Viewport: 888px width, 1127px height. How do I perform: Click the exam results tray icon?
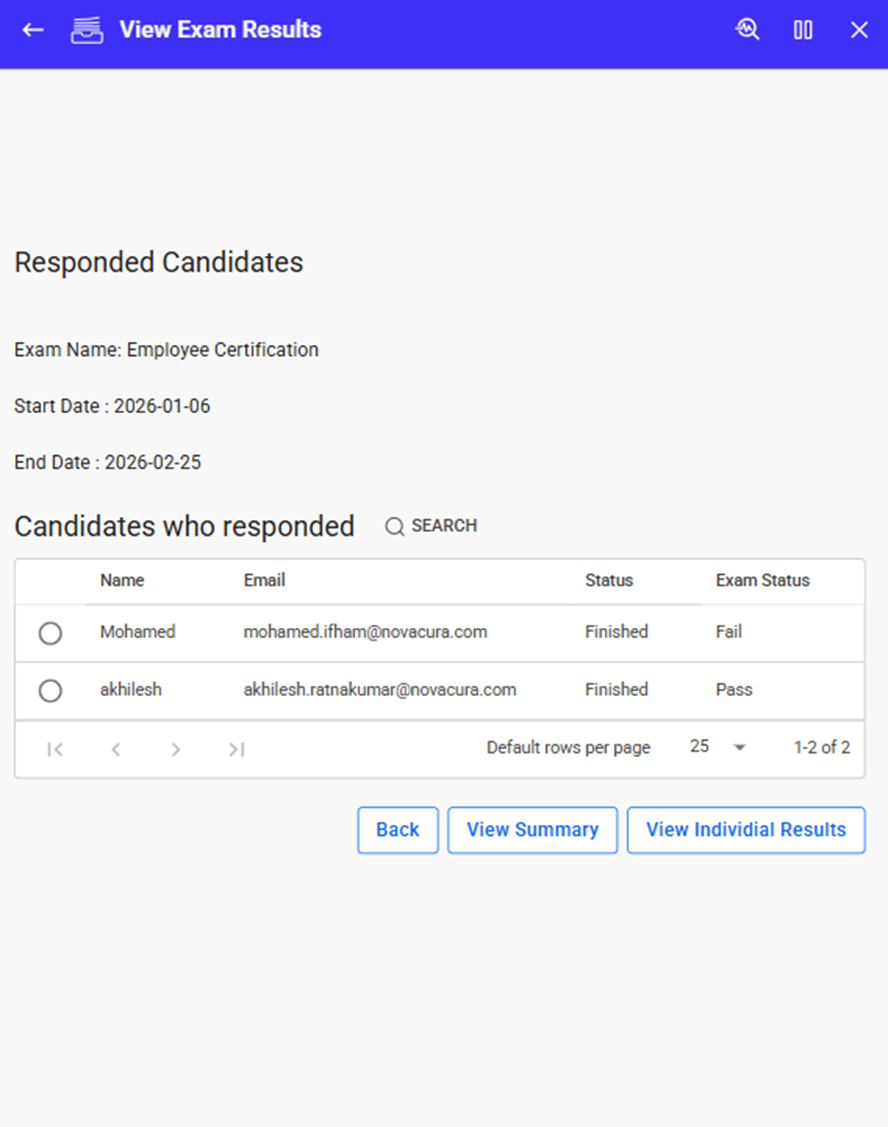(87, 30)
